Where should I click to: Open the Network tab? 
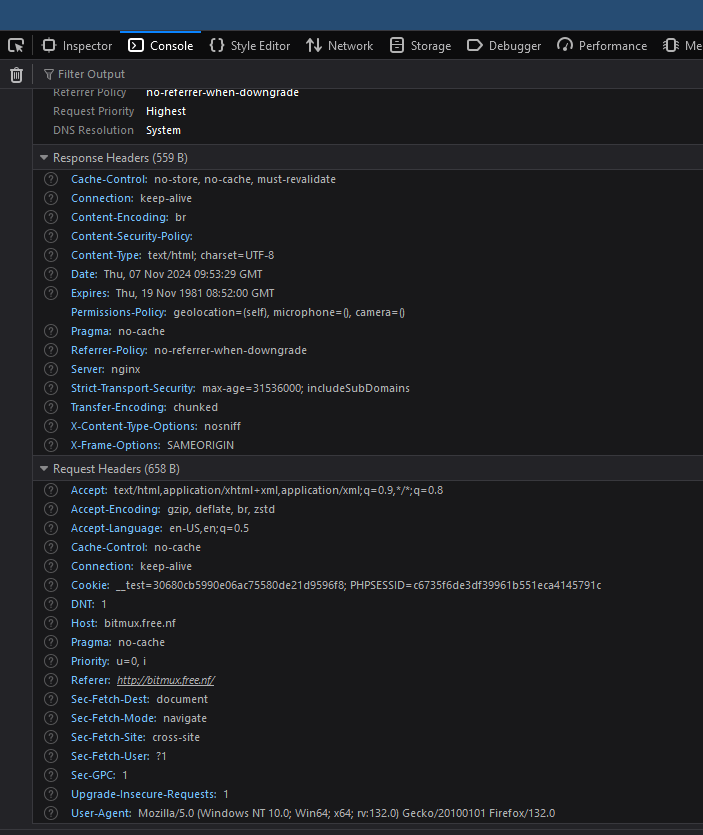340,46
